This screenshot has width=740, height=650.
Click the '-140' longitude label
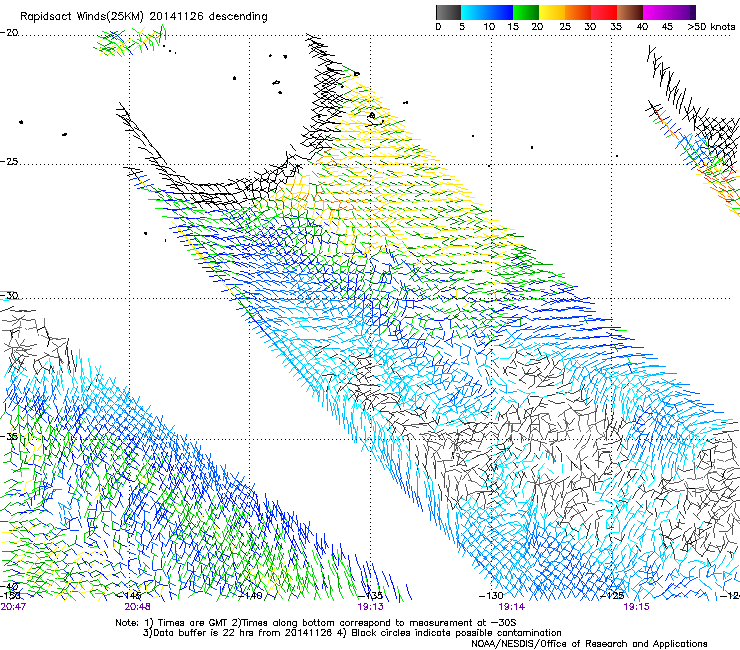pos(250,596)
